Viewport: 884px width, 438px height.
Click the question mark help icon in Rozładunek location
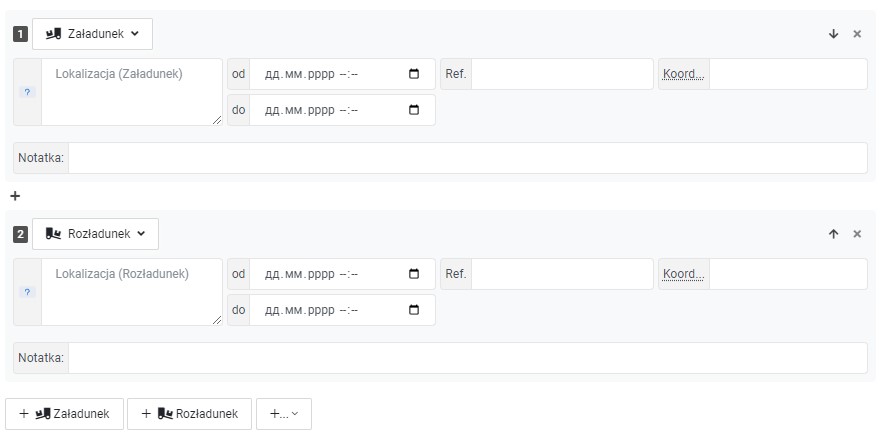coord(27,292)
